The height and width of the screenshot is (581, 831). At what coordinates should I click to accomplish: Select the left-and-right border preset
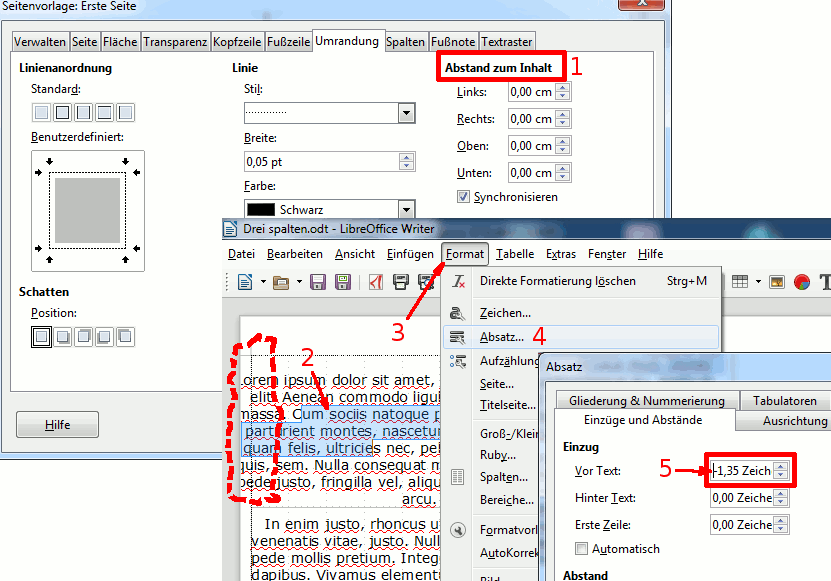coord(83,112)
